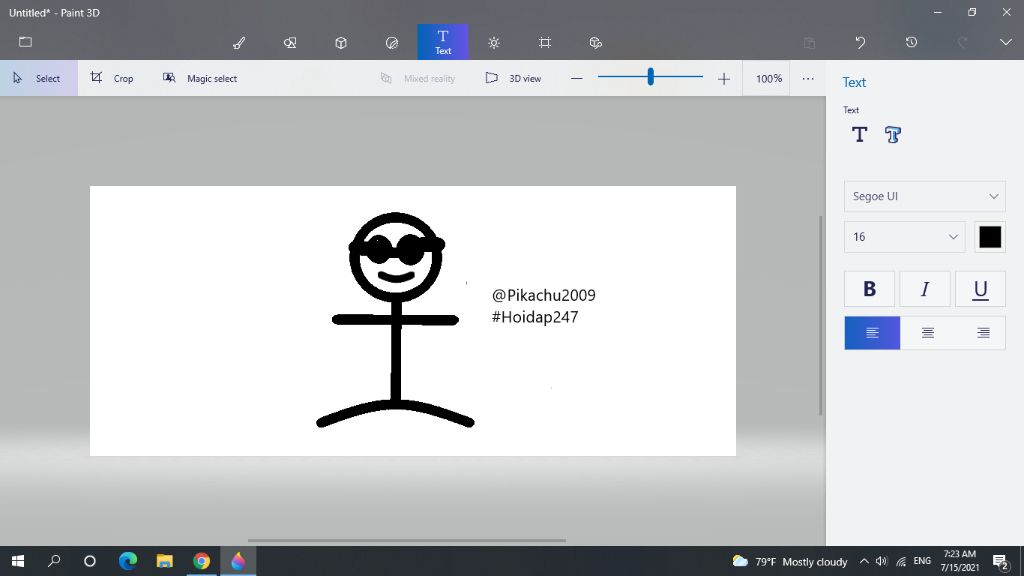
Task: Open the Canvas settings
Action: tap(544, 42)
